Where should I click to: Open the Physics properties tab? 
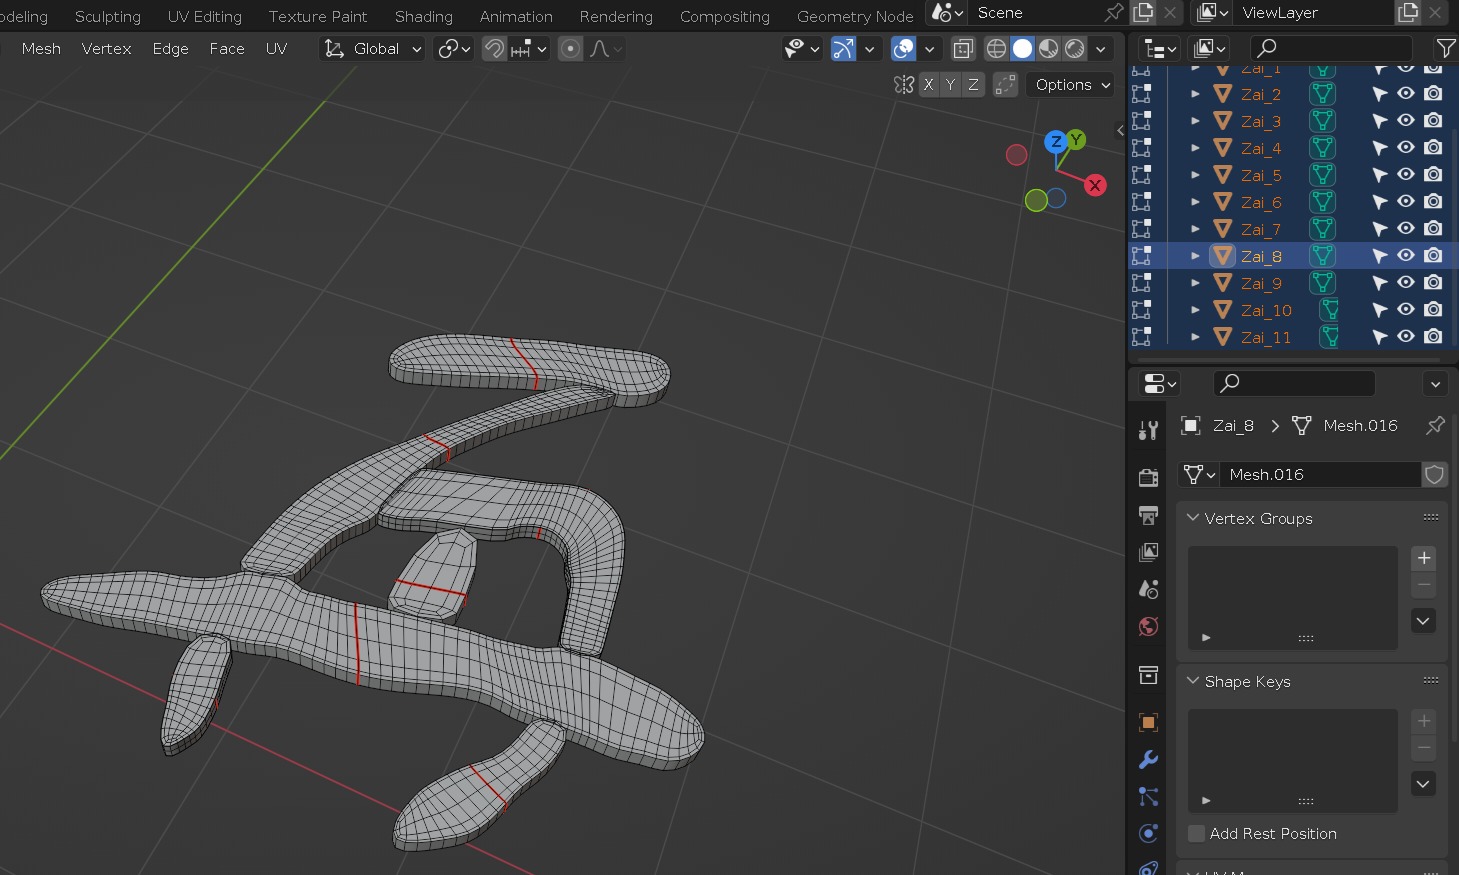1148,834
